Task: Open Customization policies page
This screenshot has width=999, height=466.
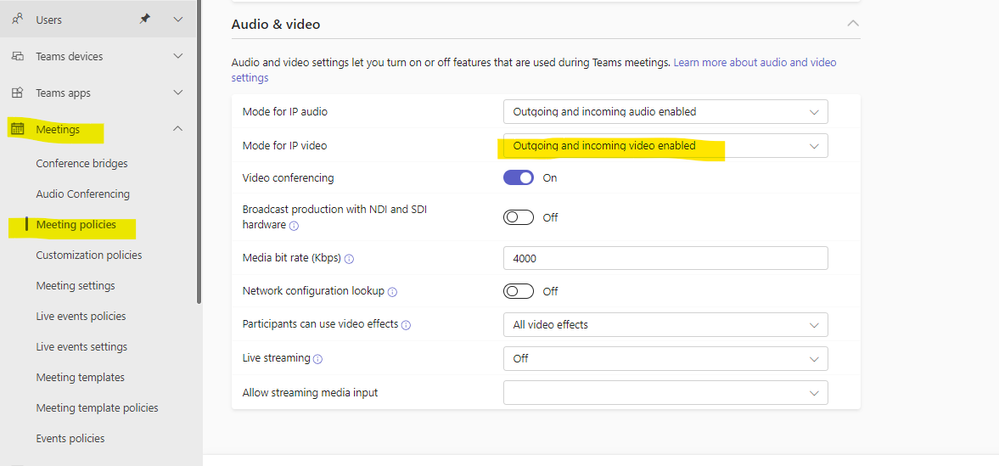Action: point(89,255)
